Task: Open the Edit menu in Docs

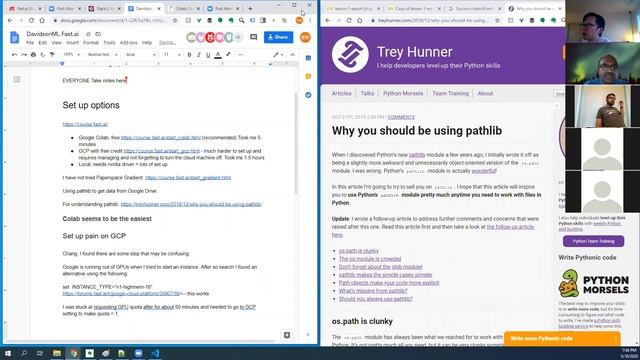Action: 43,43
